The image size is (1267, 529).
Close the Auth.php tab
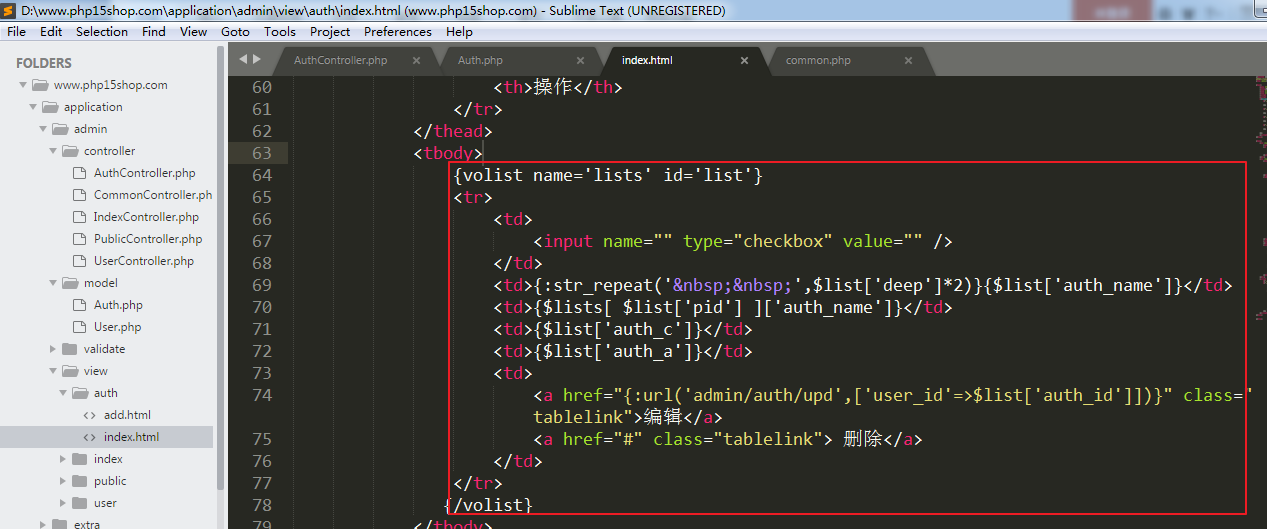pyautogui.click(x=580, y=60)
